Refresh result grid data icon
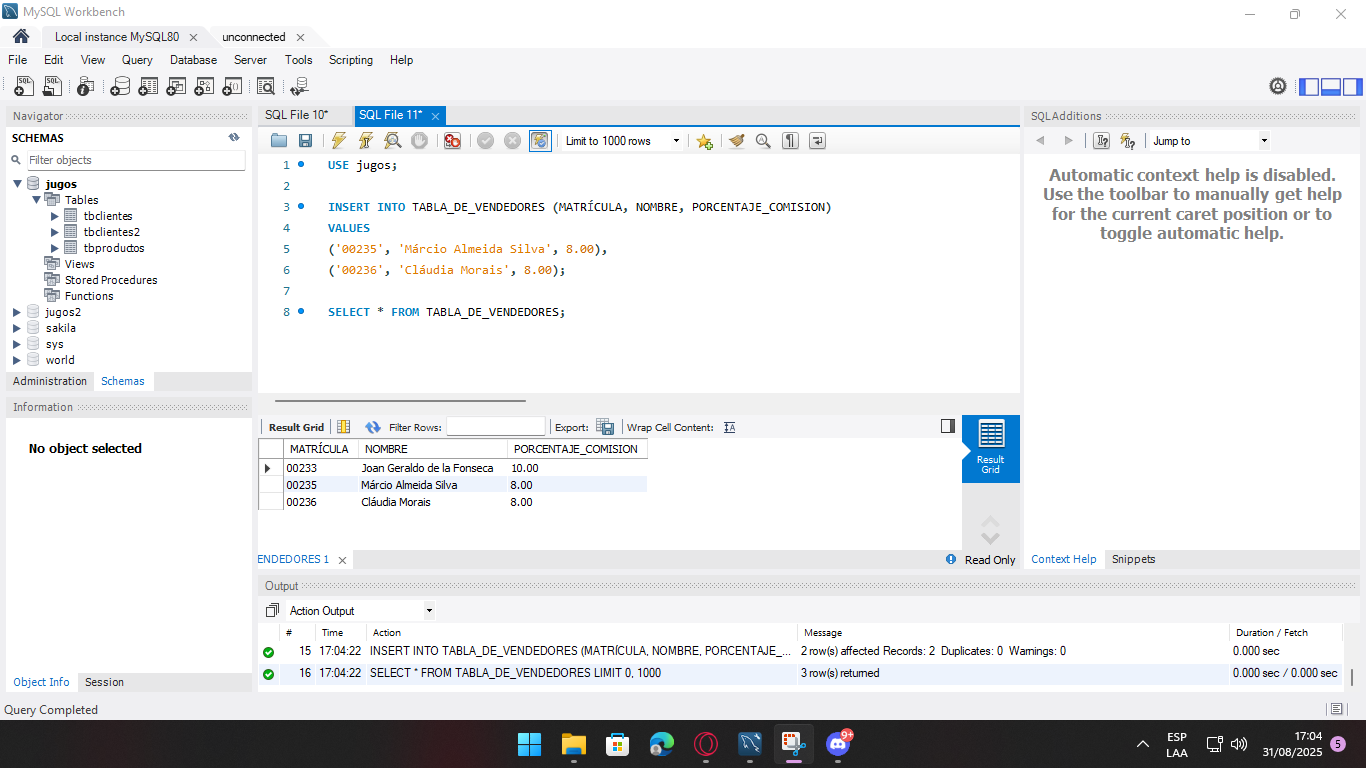 pos(373,427)
